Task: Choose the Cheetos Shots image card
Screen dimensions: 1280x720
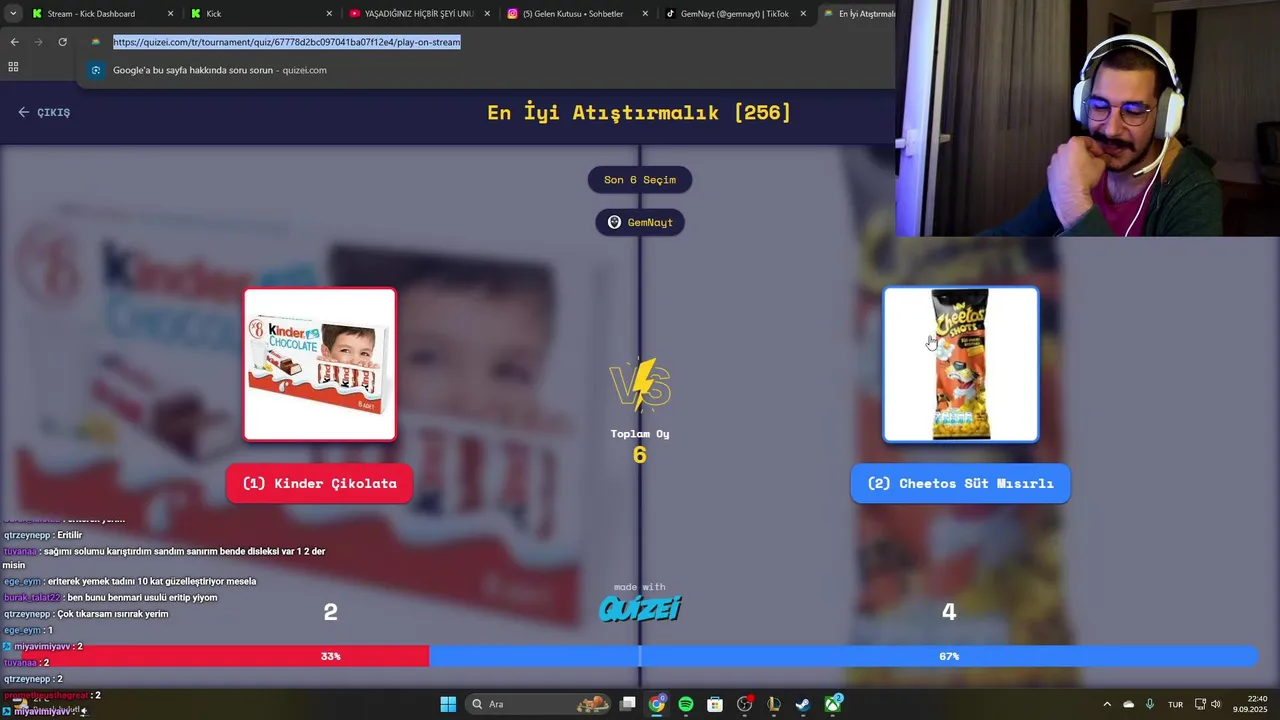Action: click(x=960, y=364)
